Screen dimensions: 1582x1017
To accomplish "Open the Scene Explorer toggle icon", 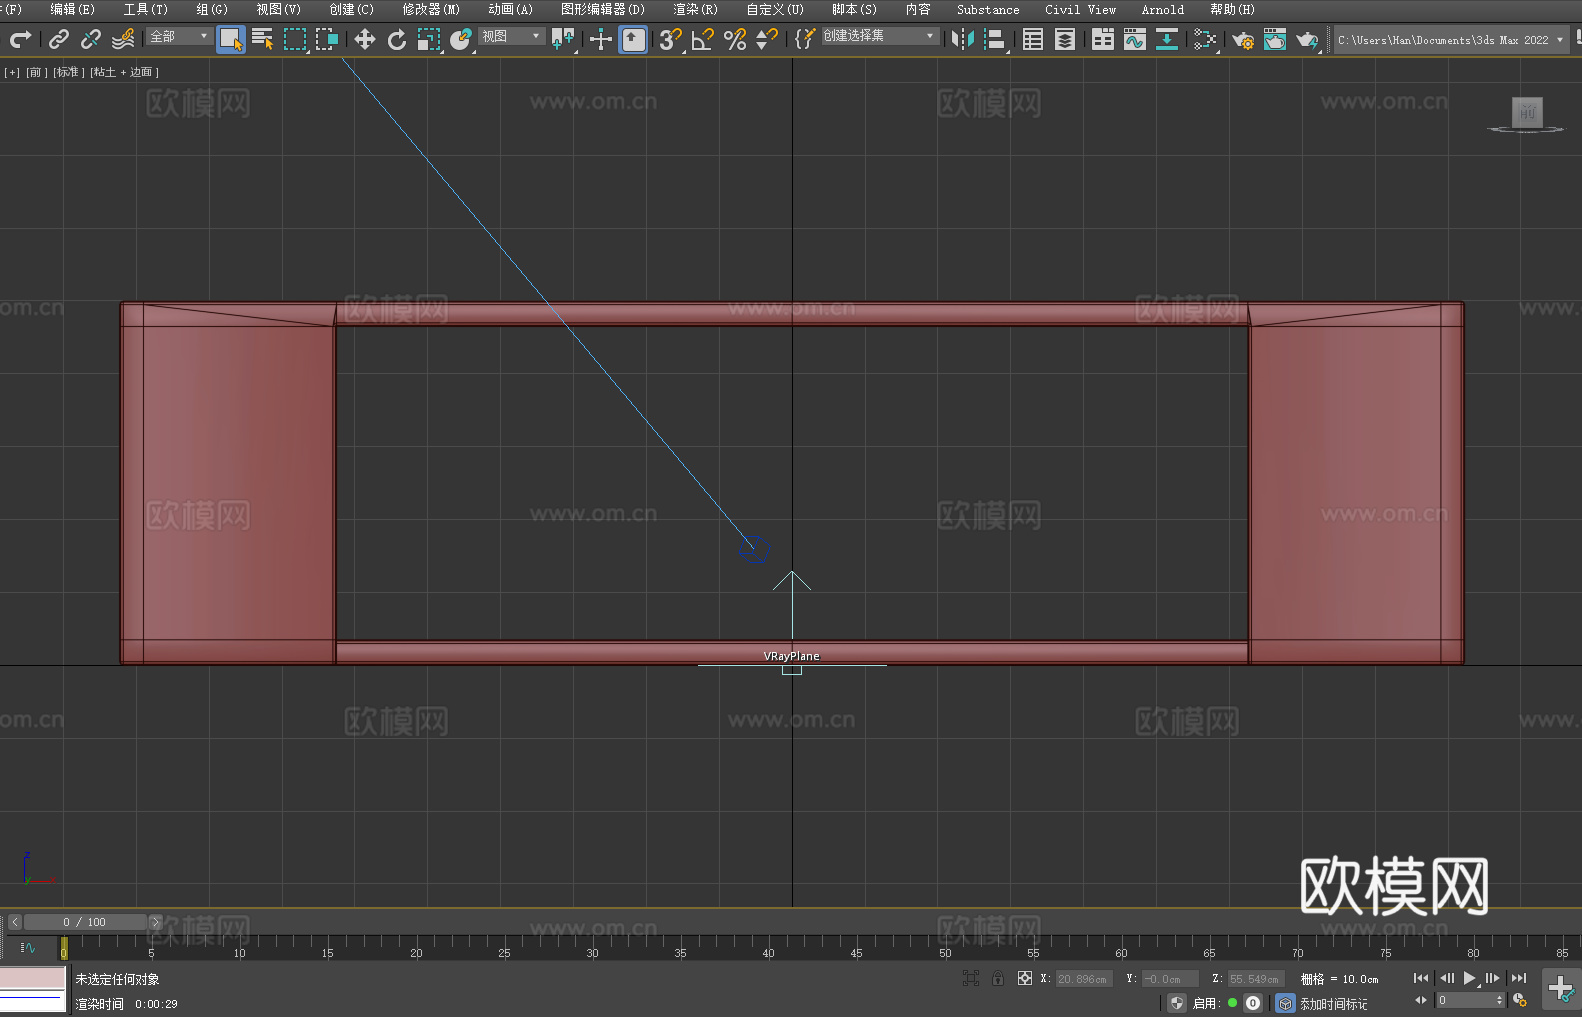I will coord(1033,39).
